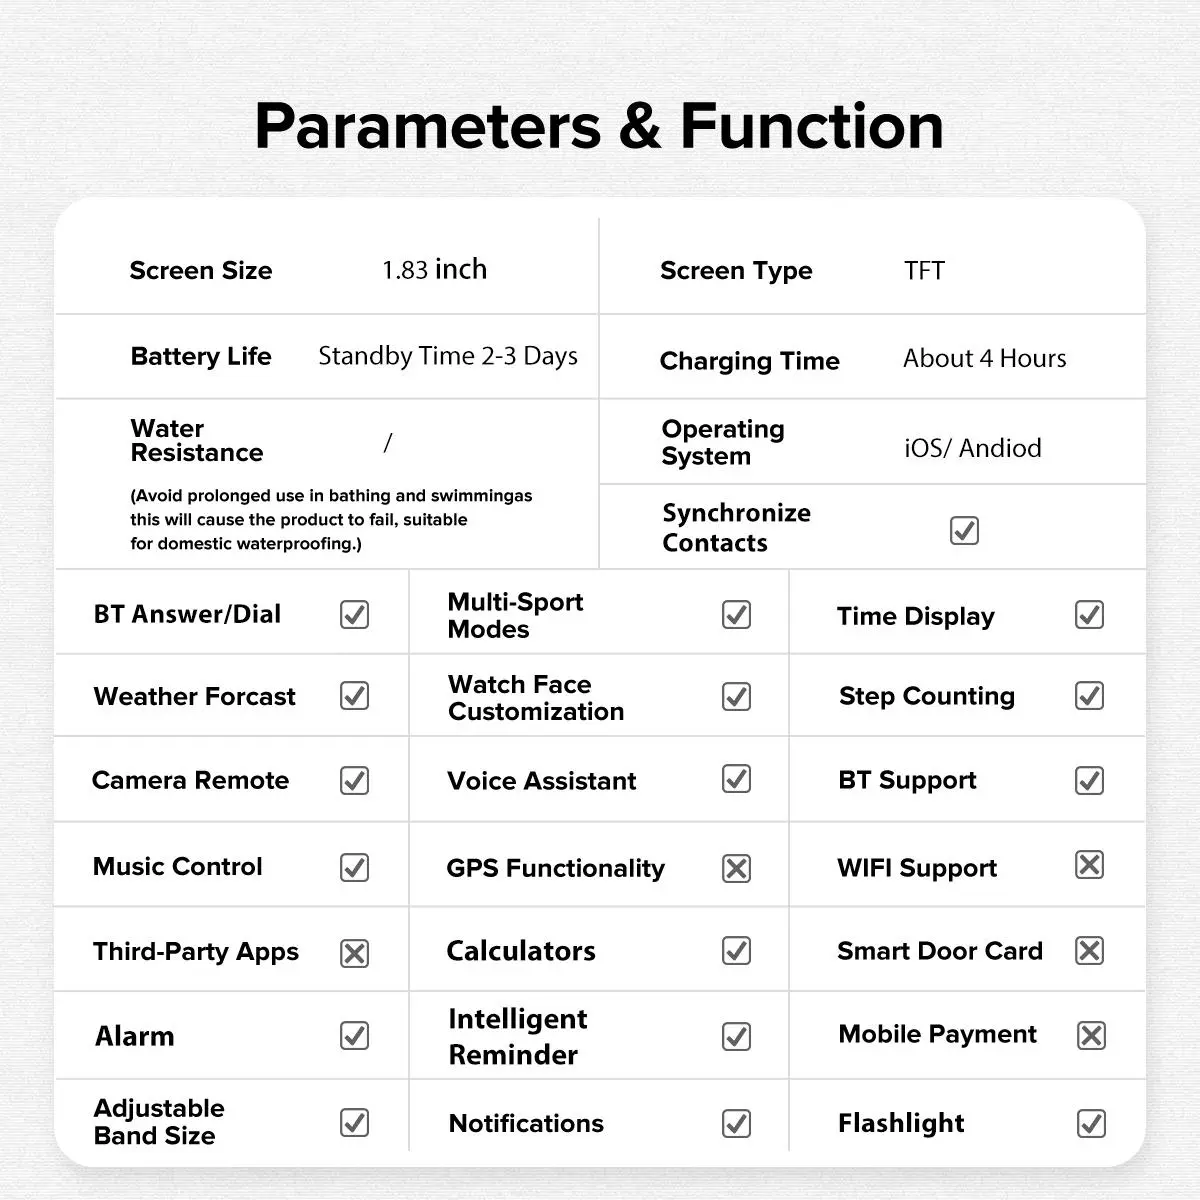
Task: Select the Water Resistance label
Action: [196, 440]
